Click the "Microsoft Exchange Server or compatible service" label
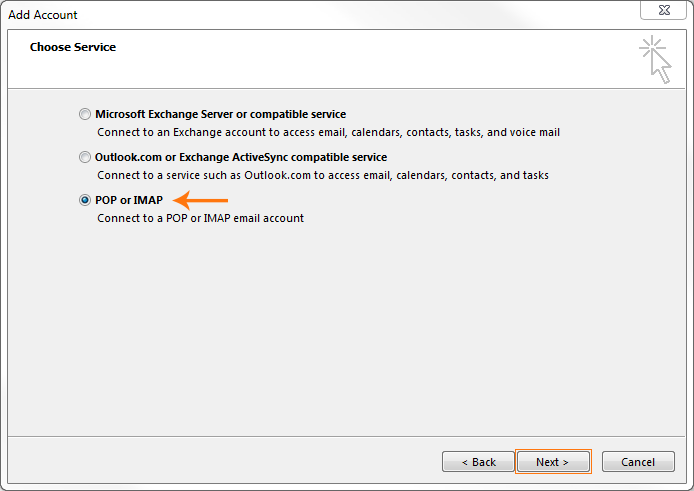 pos(220,114)
